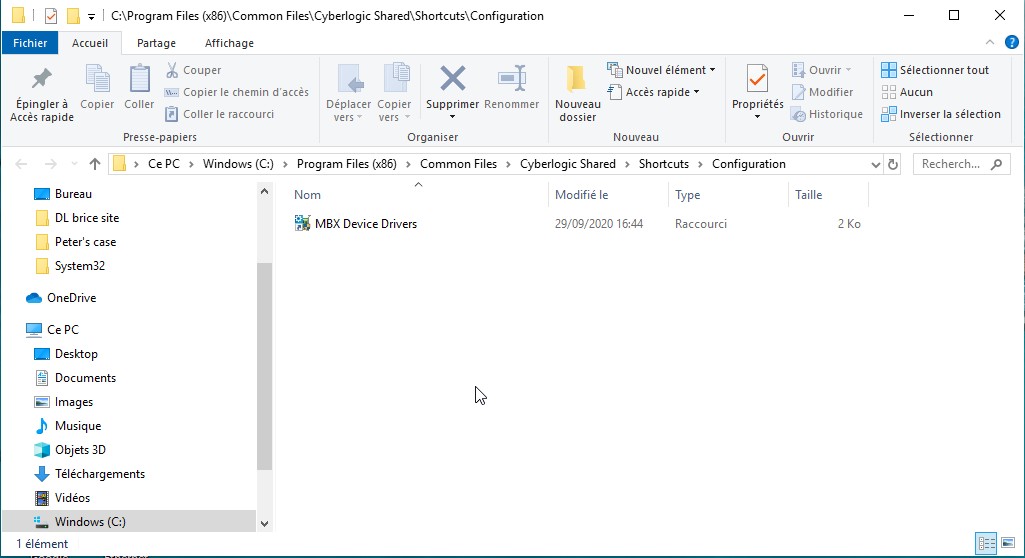Select Couper scissors command
This screenshot has height=558, width=1025.
pos(193,70)
